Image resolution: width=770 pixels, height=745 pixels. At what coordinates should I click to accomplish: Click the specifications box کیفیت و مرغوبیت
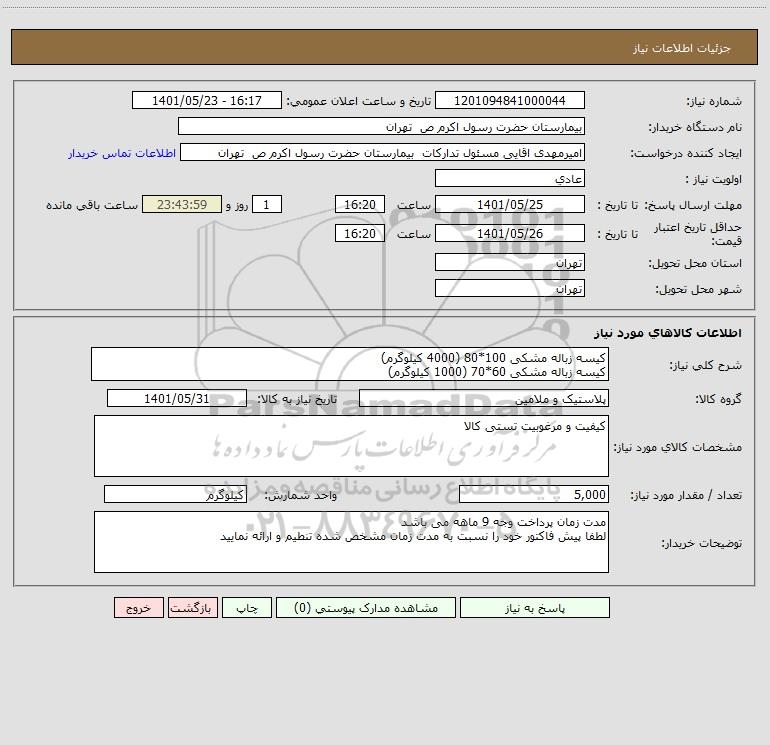[x=351, y=446]
